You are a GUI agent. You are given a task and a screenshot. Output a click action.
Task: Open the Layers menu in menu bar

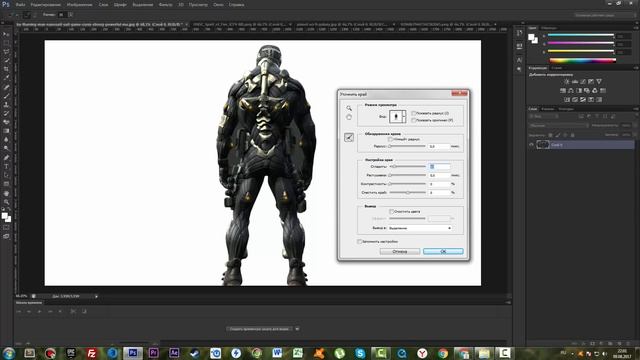(103, 5)
